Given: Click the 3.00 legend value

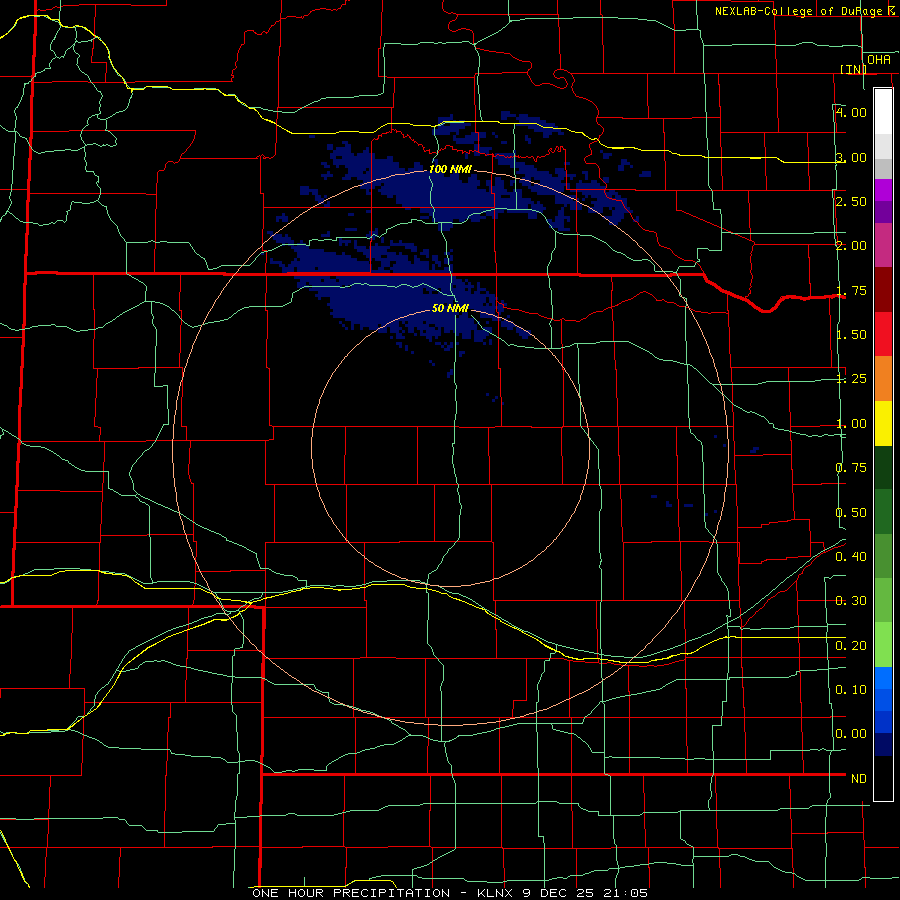Looking at the screenshot, I should pos(851,157).
